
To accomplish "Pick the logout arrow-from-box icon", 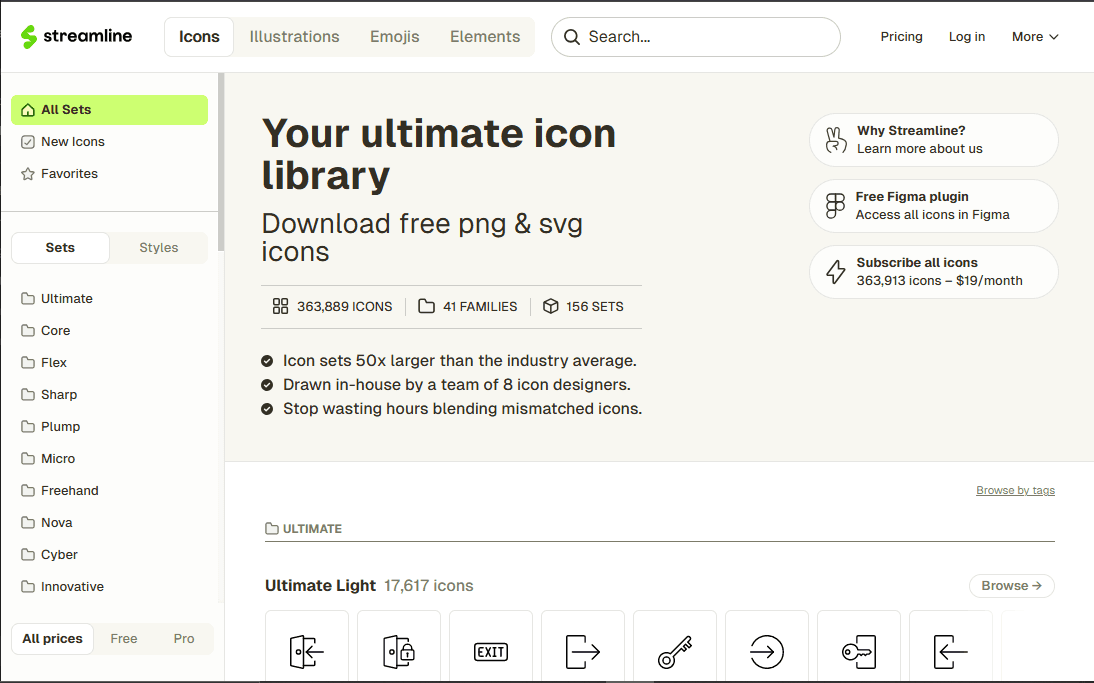I will 583,646.
